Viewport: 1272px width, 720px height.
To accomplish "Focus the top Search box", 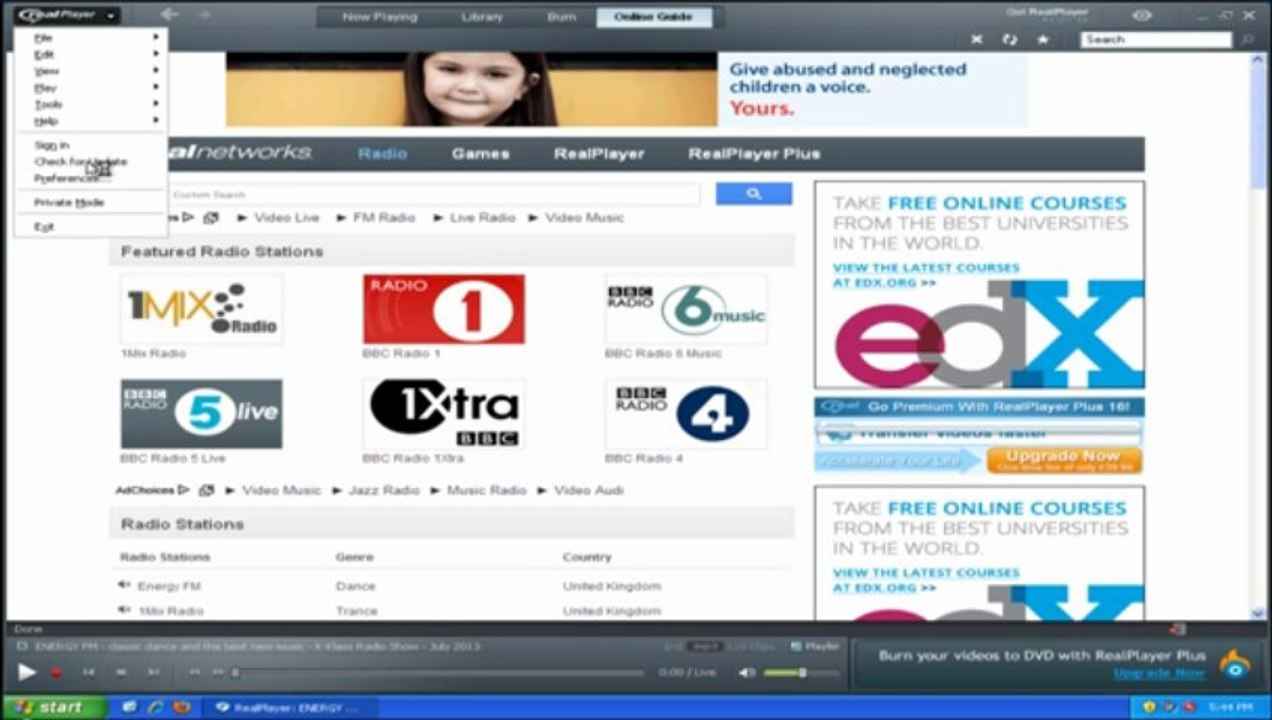I will 1156,40.
